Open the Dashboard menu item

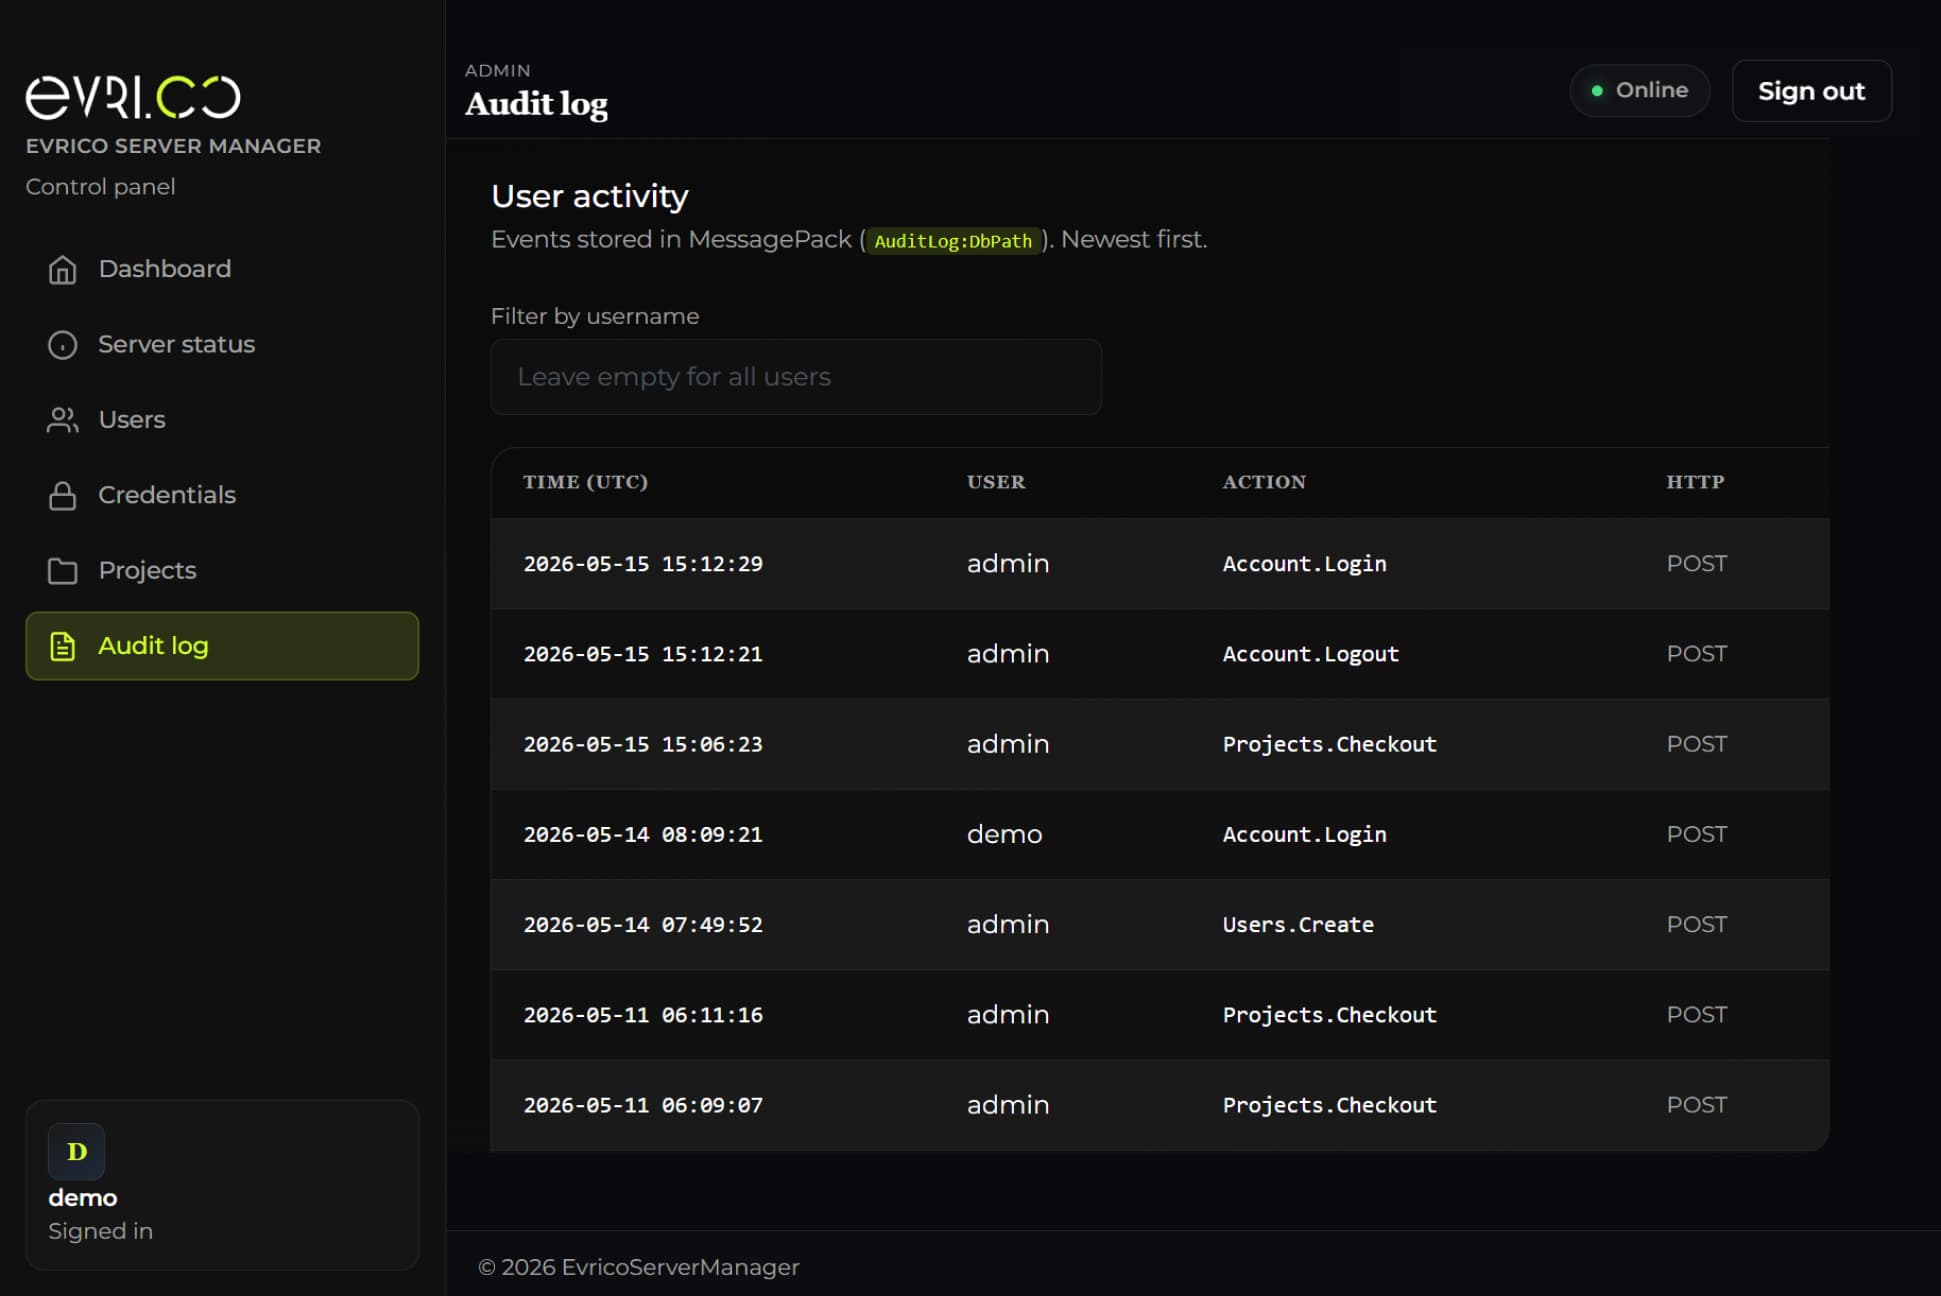coord(222,269)
